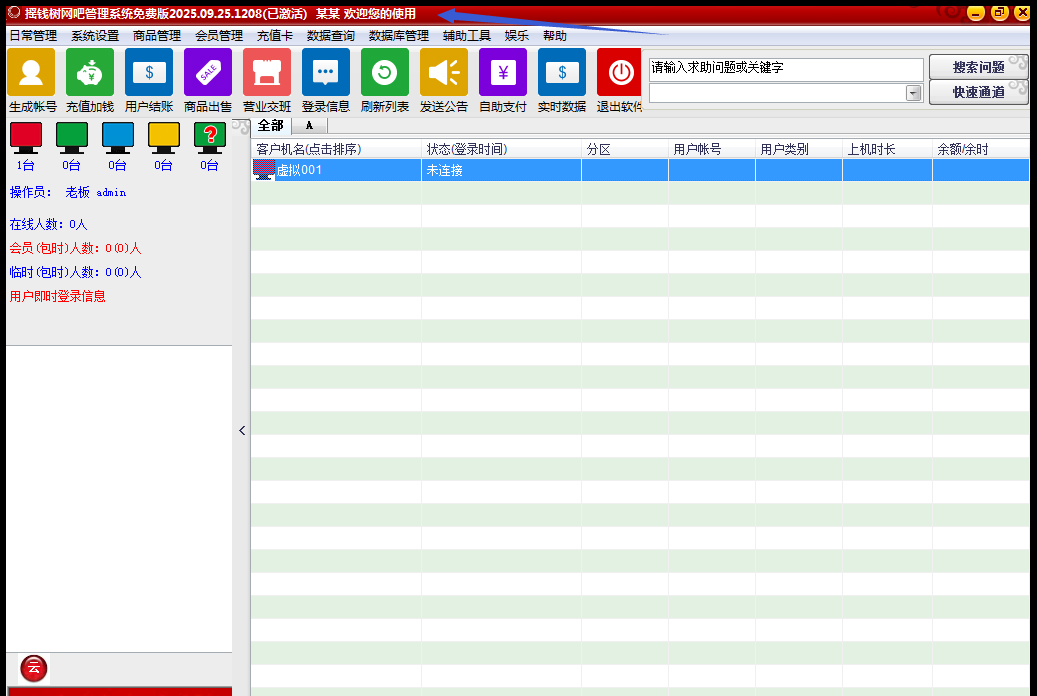Image resolution: width=1037 pixels, height=696 pixels.
Task: Click the help keyword search input field
Action: tap(786, 69)
